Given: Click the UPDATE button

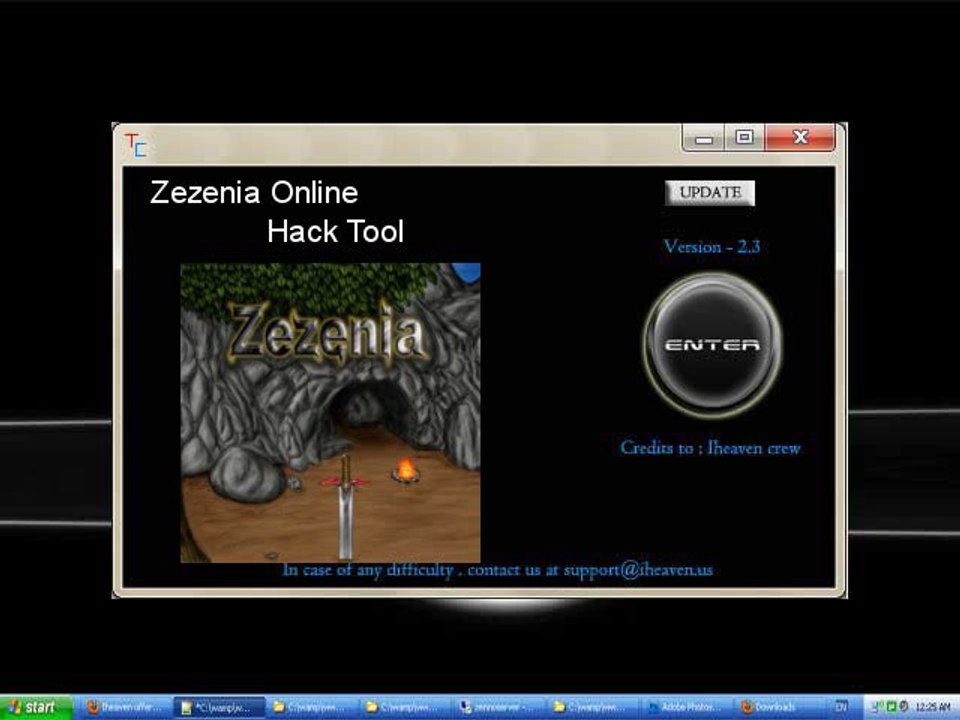Looking at the screenshot, I should [710, 193].
